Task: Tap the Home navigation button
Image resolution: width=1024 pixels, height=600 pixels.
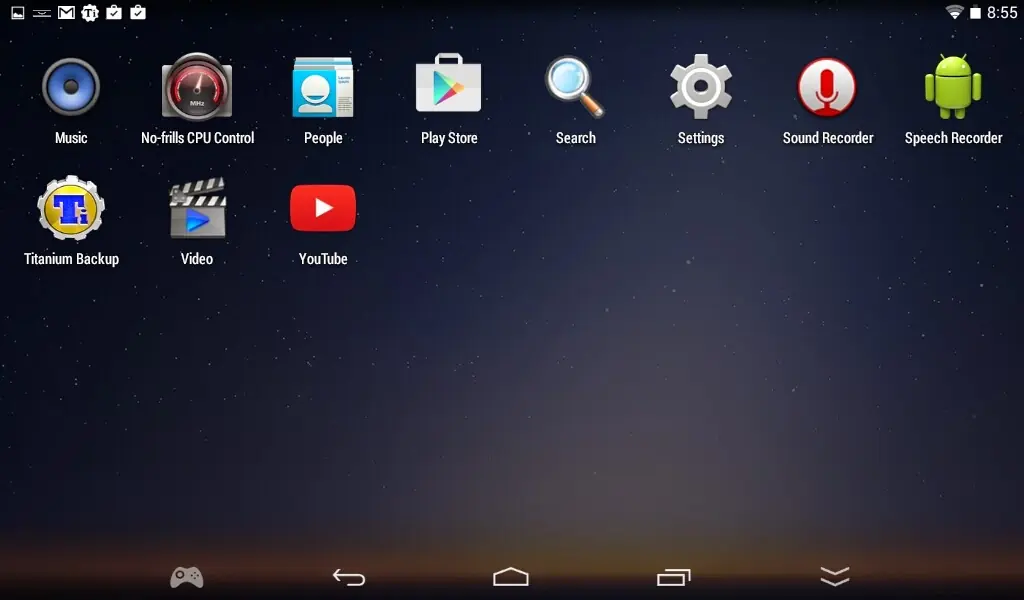Action: (x=511, y=577)
